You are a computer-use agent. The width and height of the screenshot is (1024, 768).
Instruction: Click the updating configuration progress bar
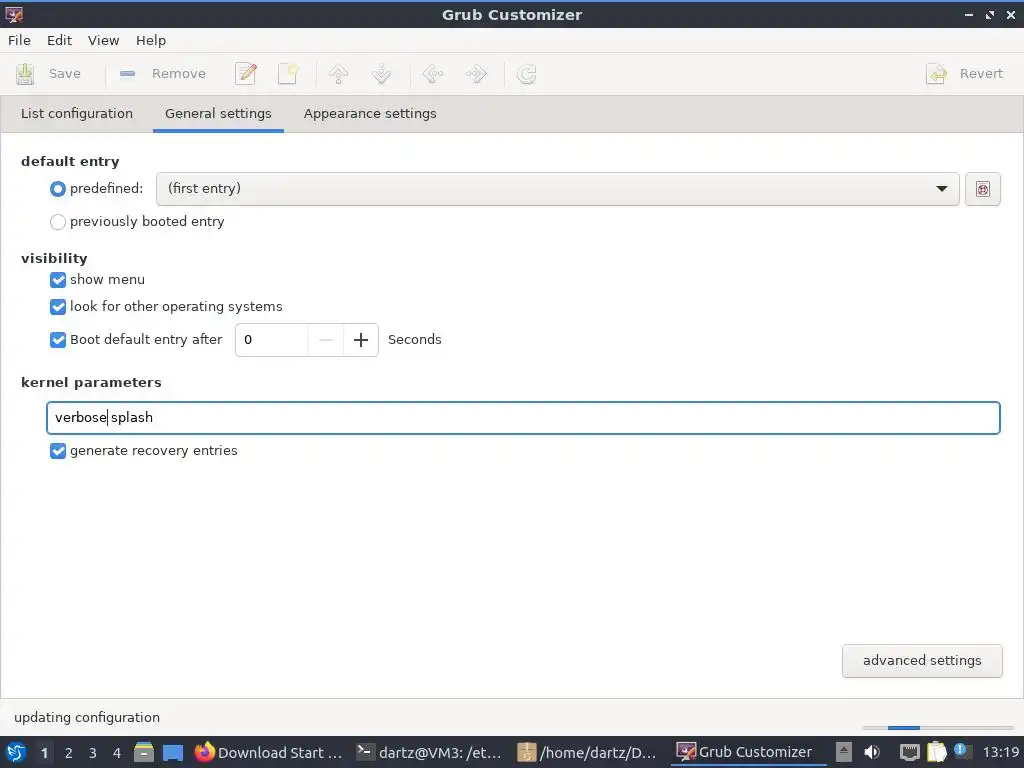[x=937, y=728]
